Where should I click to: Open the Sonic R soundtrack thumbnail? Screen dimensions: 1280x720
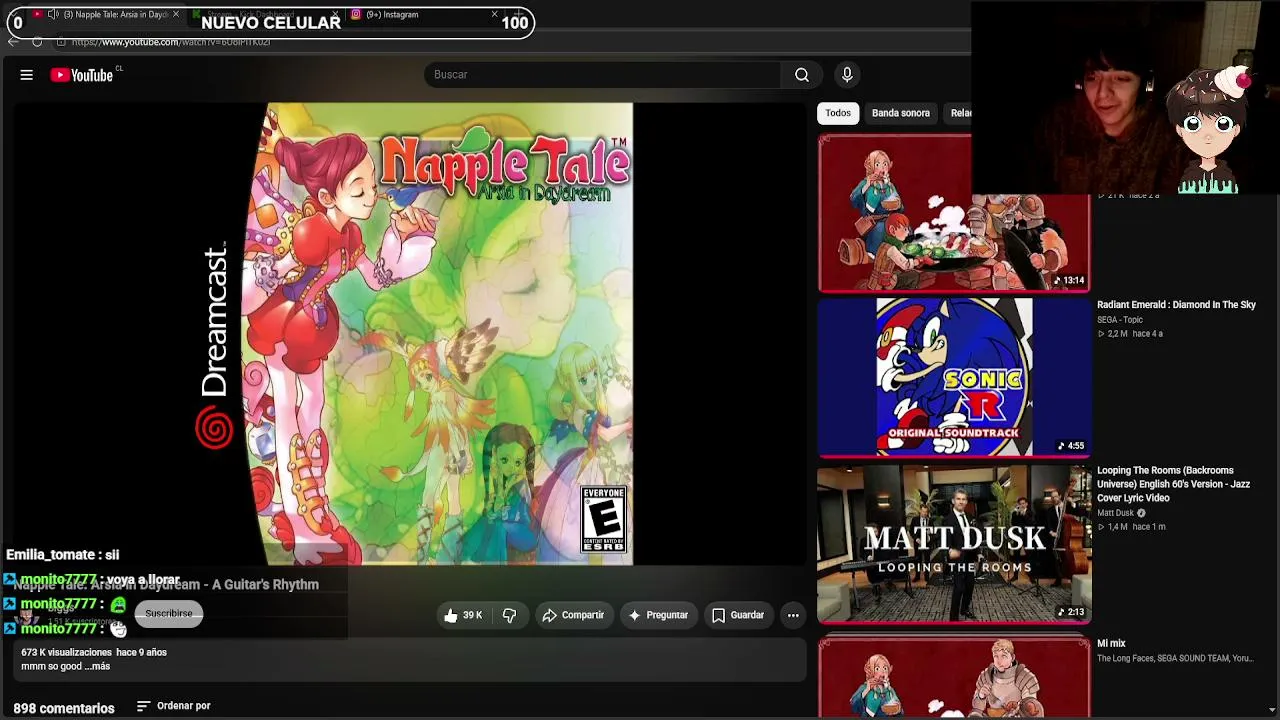pyautogui.click(x=954, y=377)
